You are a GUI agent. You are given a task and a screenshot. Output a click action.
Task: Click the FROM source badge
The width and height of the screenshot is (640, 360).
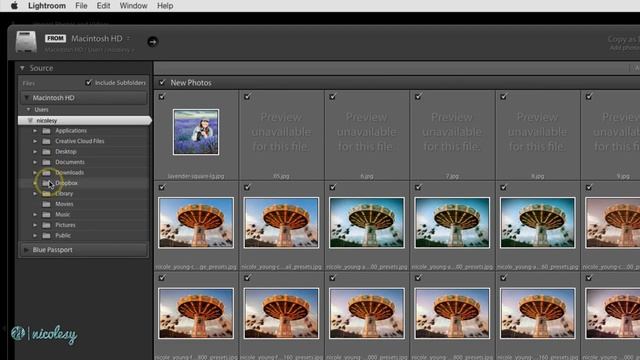pyautogui.click(x=55, y=38)
